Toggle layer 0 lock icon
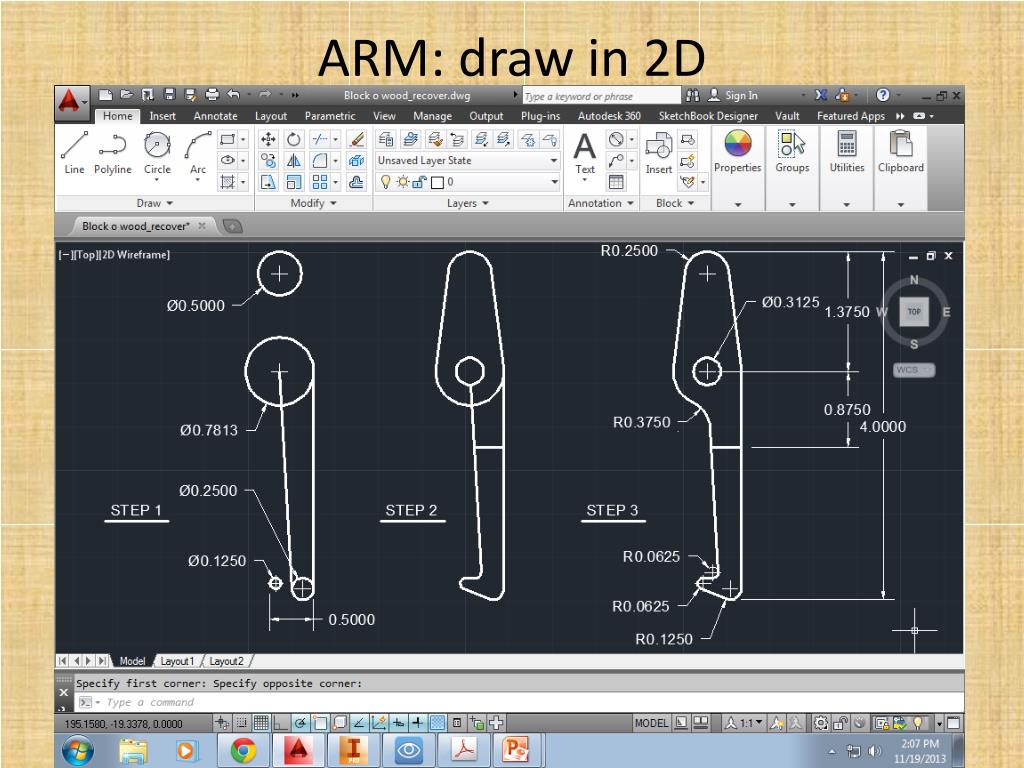1024x768 pixels. coord(419,182)
